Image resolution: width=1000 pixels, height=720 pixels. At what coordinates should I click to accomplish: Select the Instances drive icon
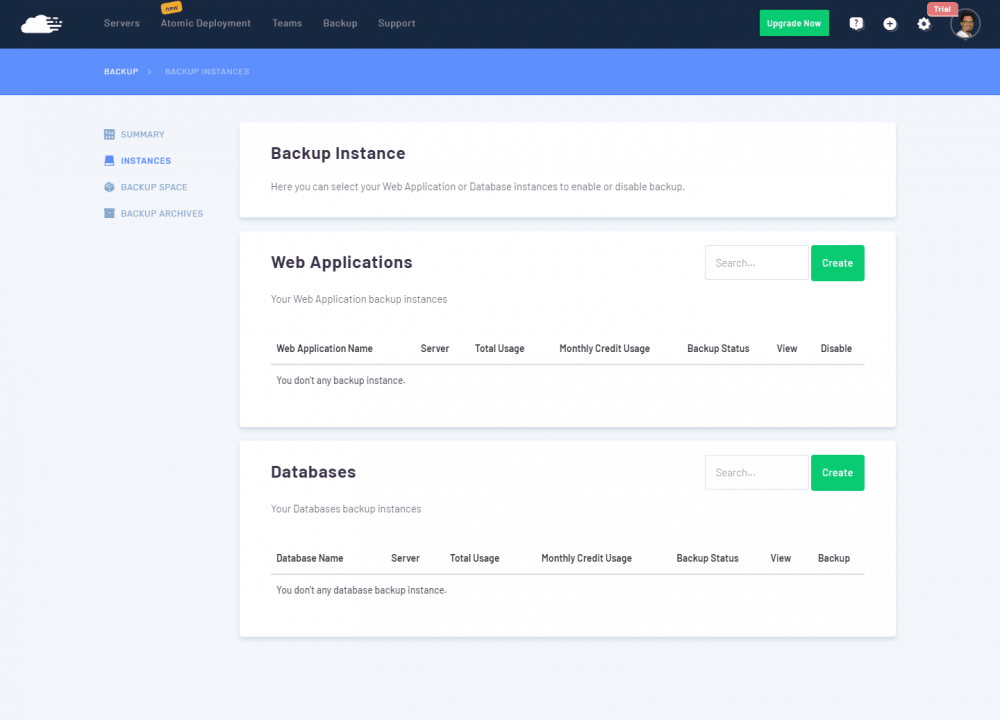[108, 160]
